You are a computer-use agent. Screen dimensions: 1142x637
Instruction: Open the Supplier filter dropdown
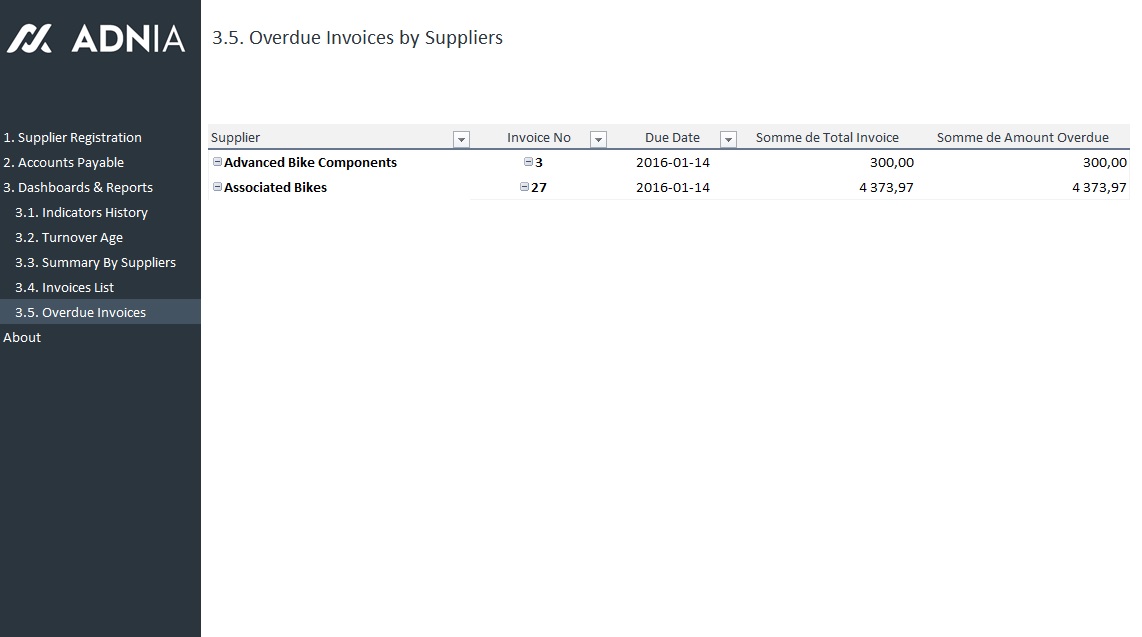(461, 139)
